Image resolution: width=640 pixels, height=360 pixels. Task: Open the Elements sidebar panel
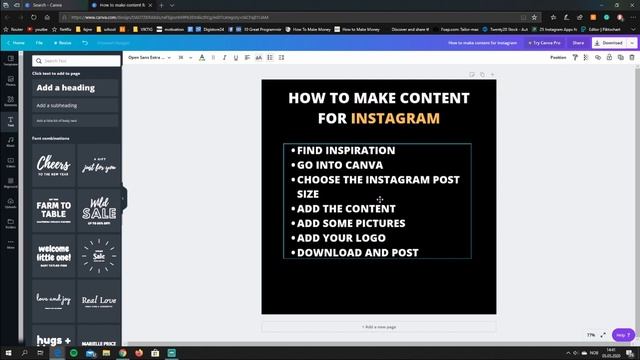tap(10, 101)
